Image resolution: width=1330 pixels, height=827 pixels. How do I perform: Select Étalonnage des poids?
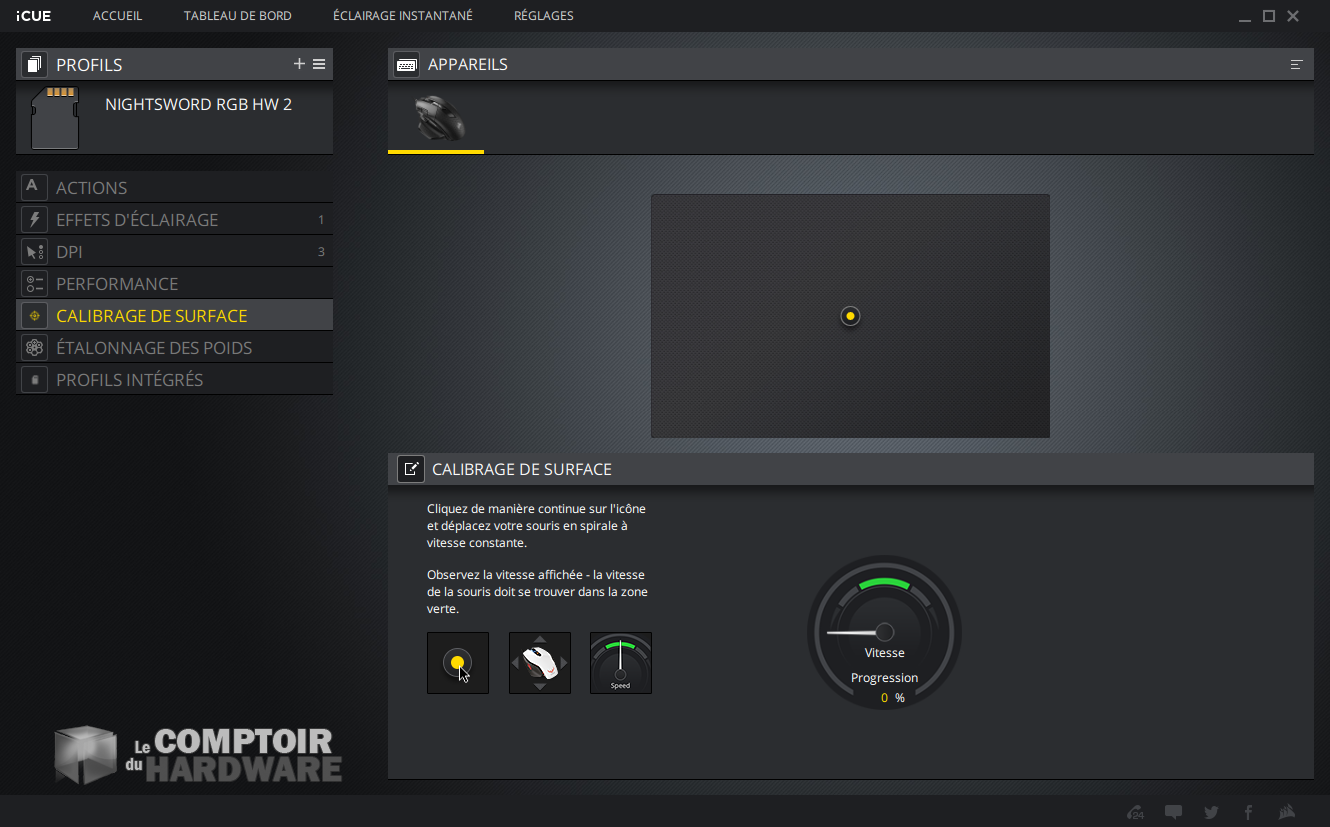click(x=154, y=348)
